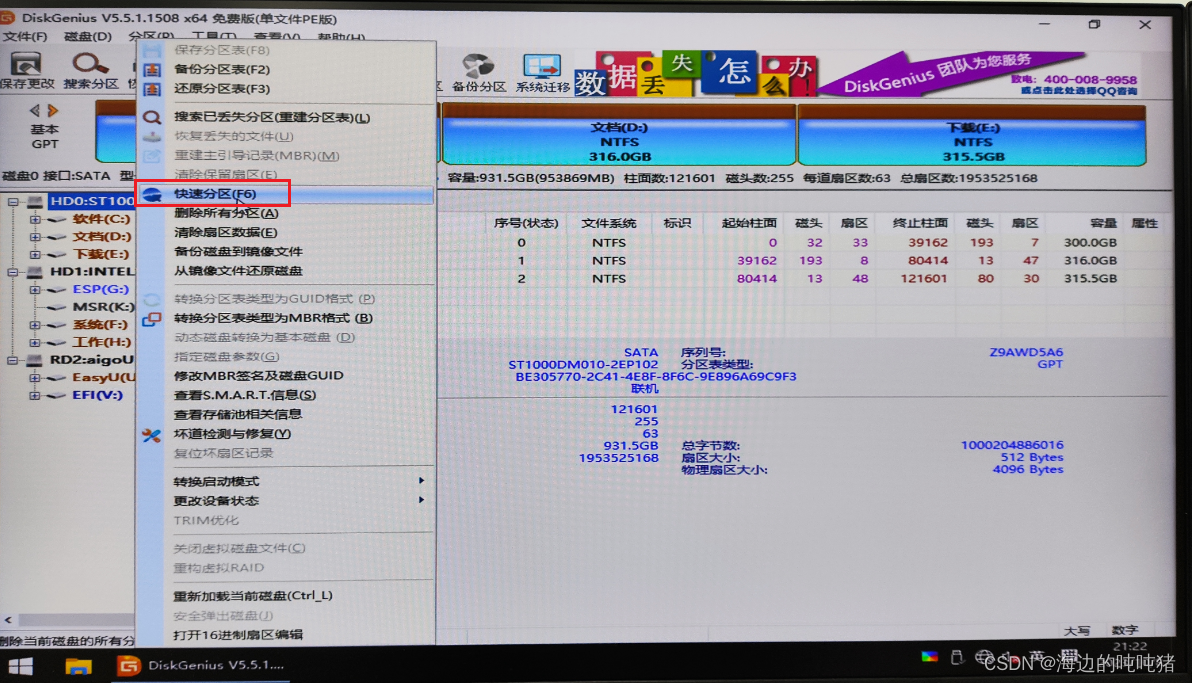Open the 磁盘(D) menu in menu bar

87,37
